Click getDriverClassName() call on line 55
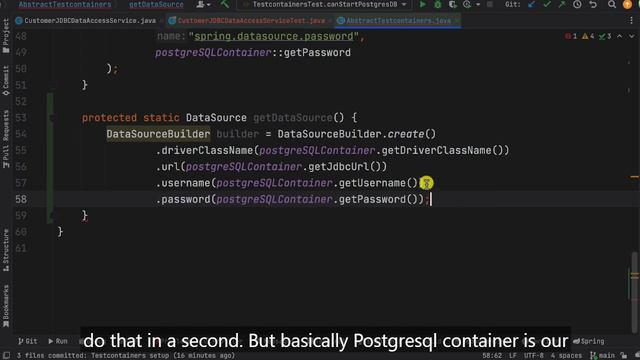The width and height of the screenshot is (640, 360). click(x=442, y=150)
